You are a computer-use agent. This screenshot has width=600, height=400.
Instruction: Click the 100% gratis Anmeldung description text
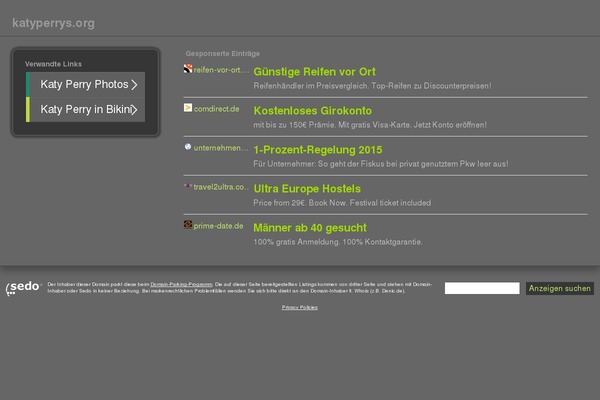[x=338, y=242]
